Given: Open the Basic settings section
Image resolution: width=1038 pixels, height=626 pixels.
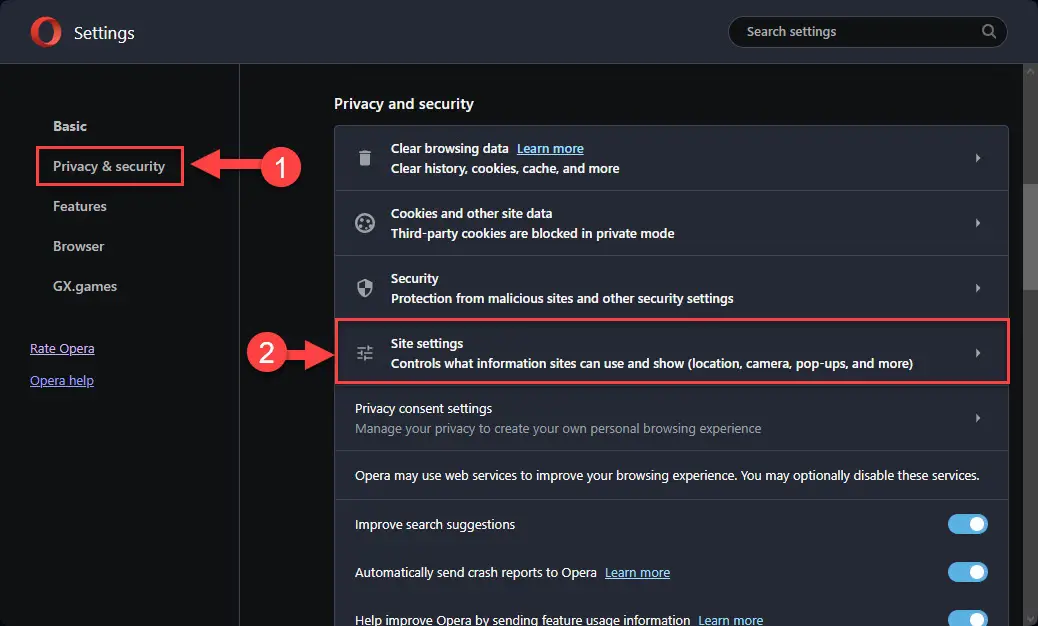Looking at the screenshot, I should (x=70, y=126).
